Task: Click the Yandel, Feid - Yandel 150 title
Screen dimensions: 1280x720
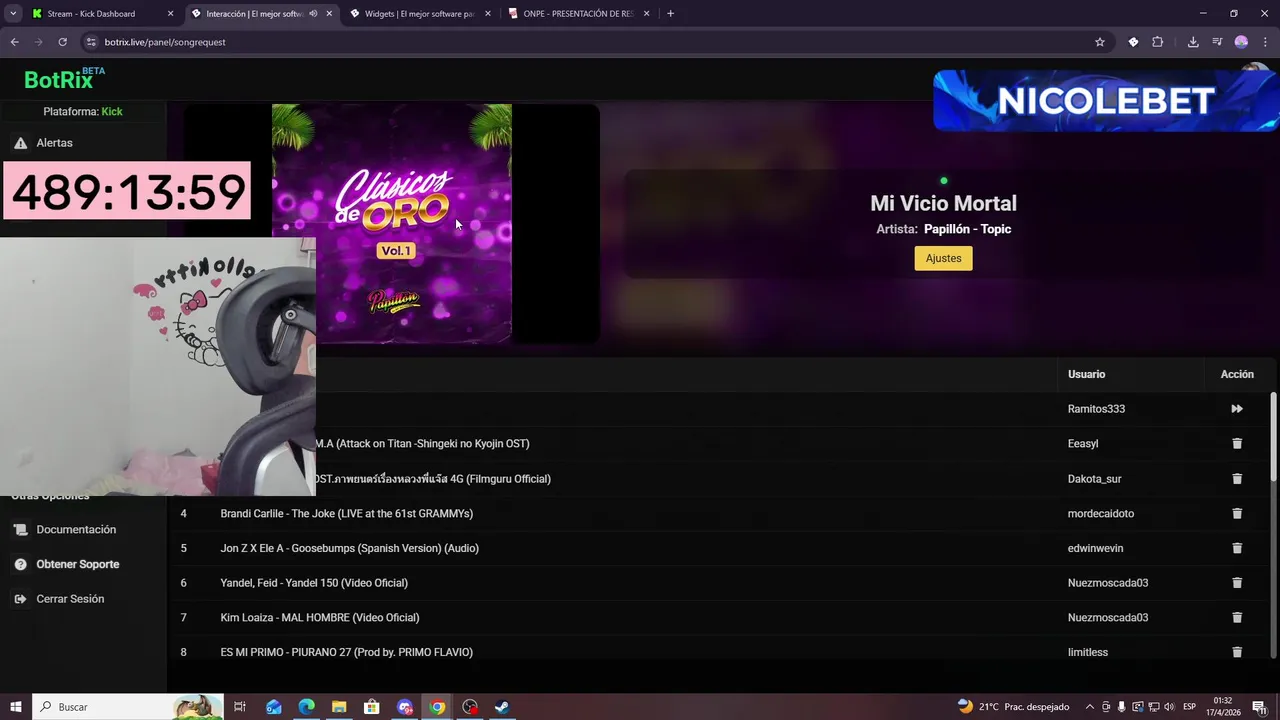Action: (314, 583)
